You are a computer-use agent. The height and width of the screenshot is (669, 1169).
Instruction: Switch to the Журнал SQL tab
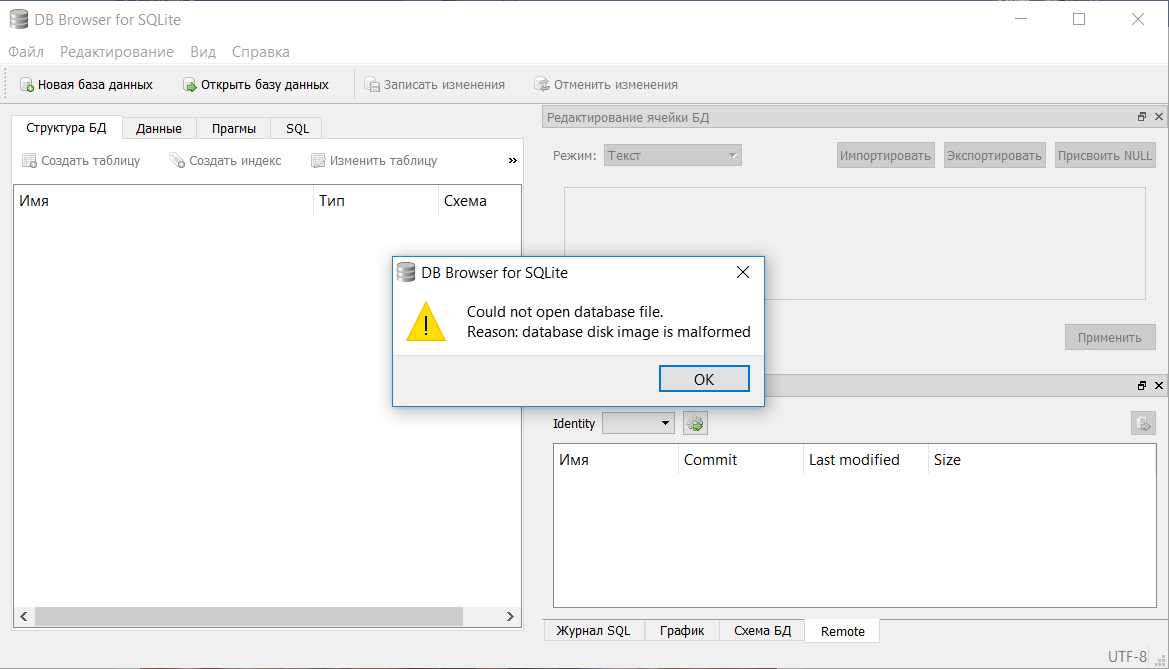pos(593,630)
